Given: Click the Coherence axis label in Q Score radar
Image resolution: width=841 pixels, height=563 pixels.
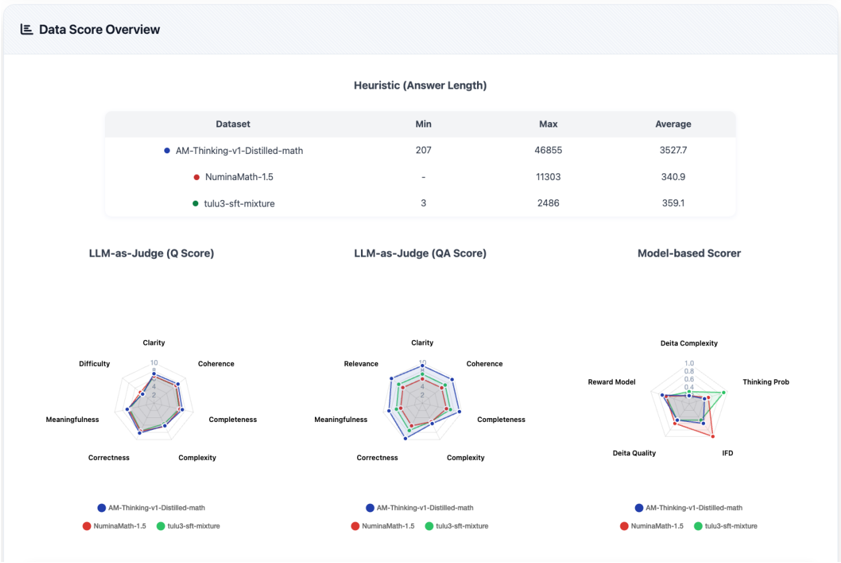Looking at the screenshot, I should pyautogui.click(x=216, y=364).
